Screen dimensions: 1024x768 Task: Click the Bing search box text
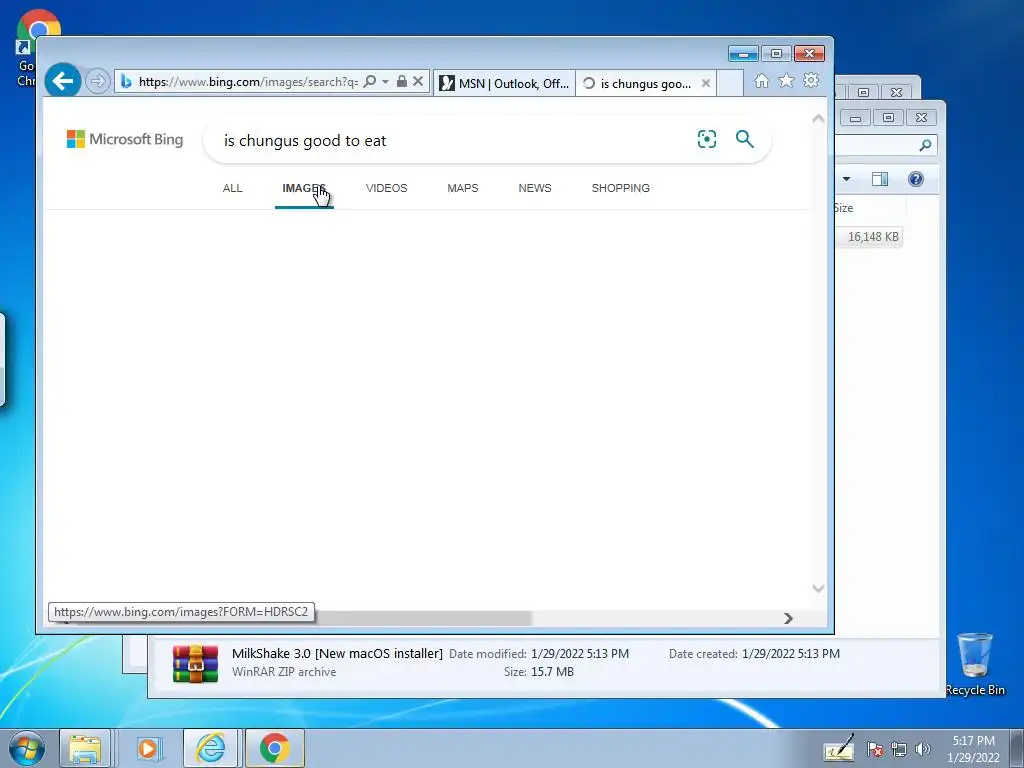click(x=305, y=140)
